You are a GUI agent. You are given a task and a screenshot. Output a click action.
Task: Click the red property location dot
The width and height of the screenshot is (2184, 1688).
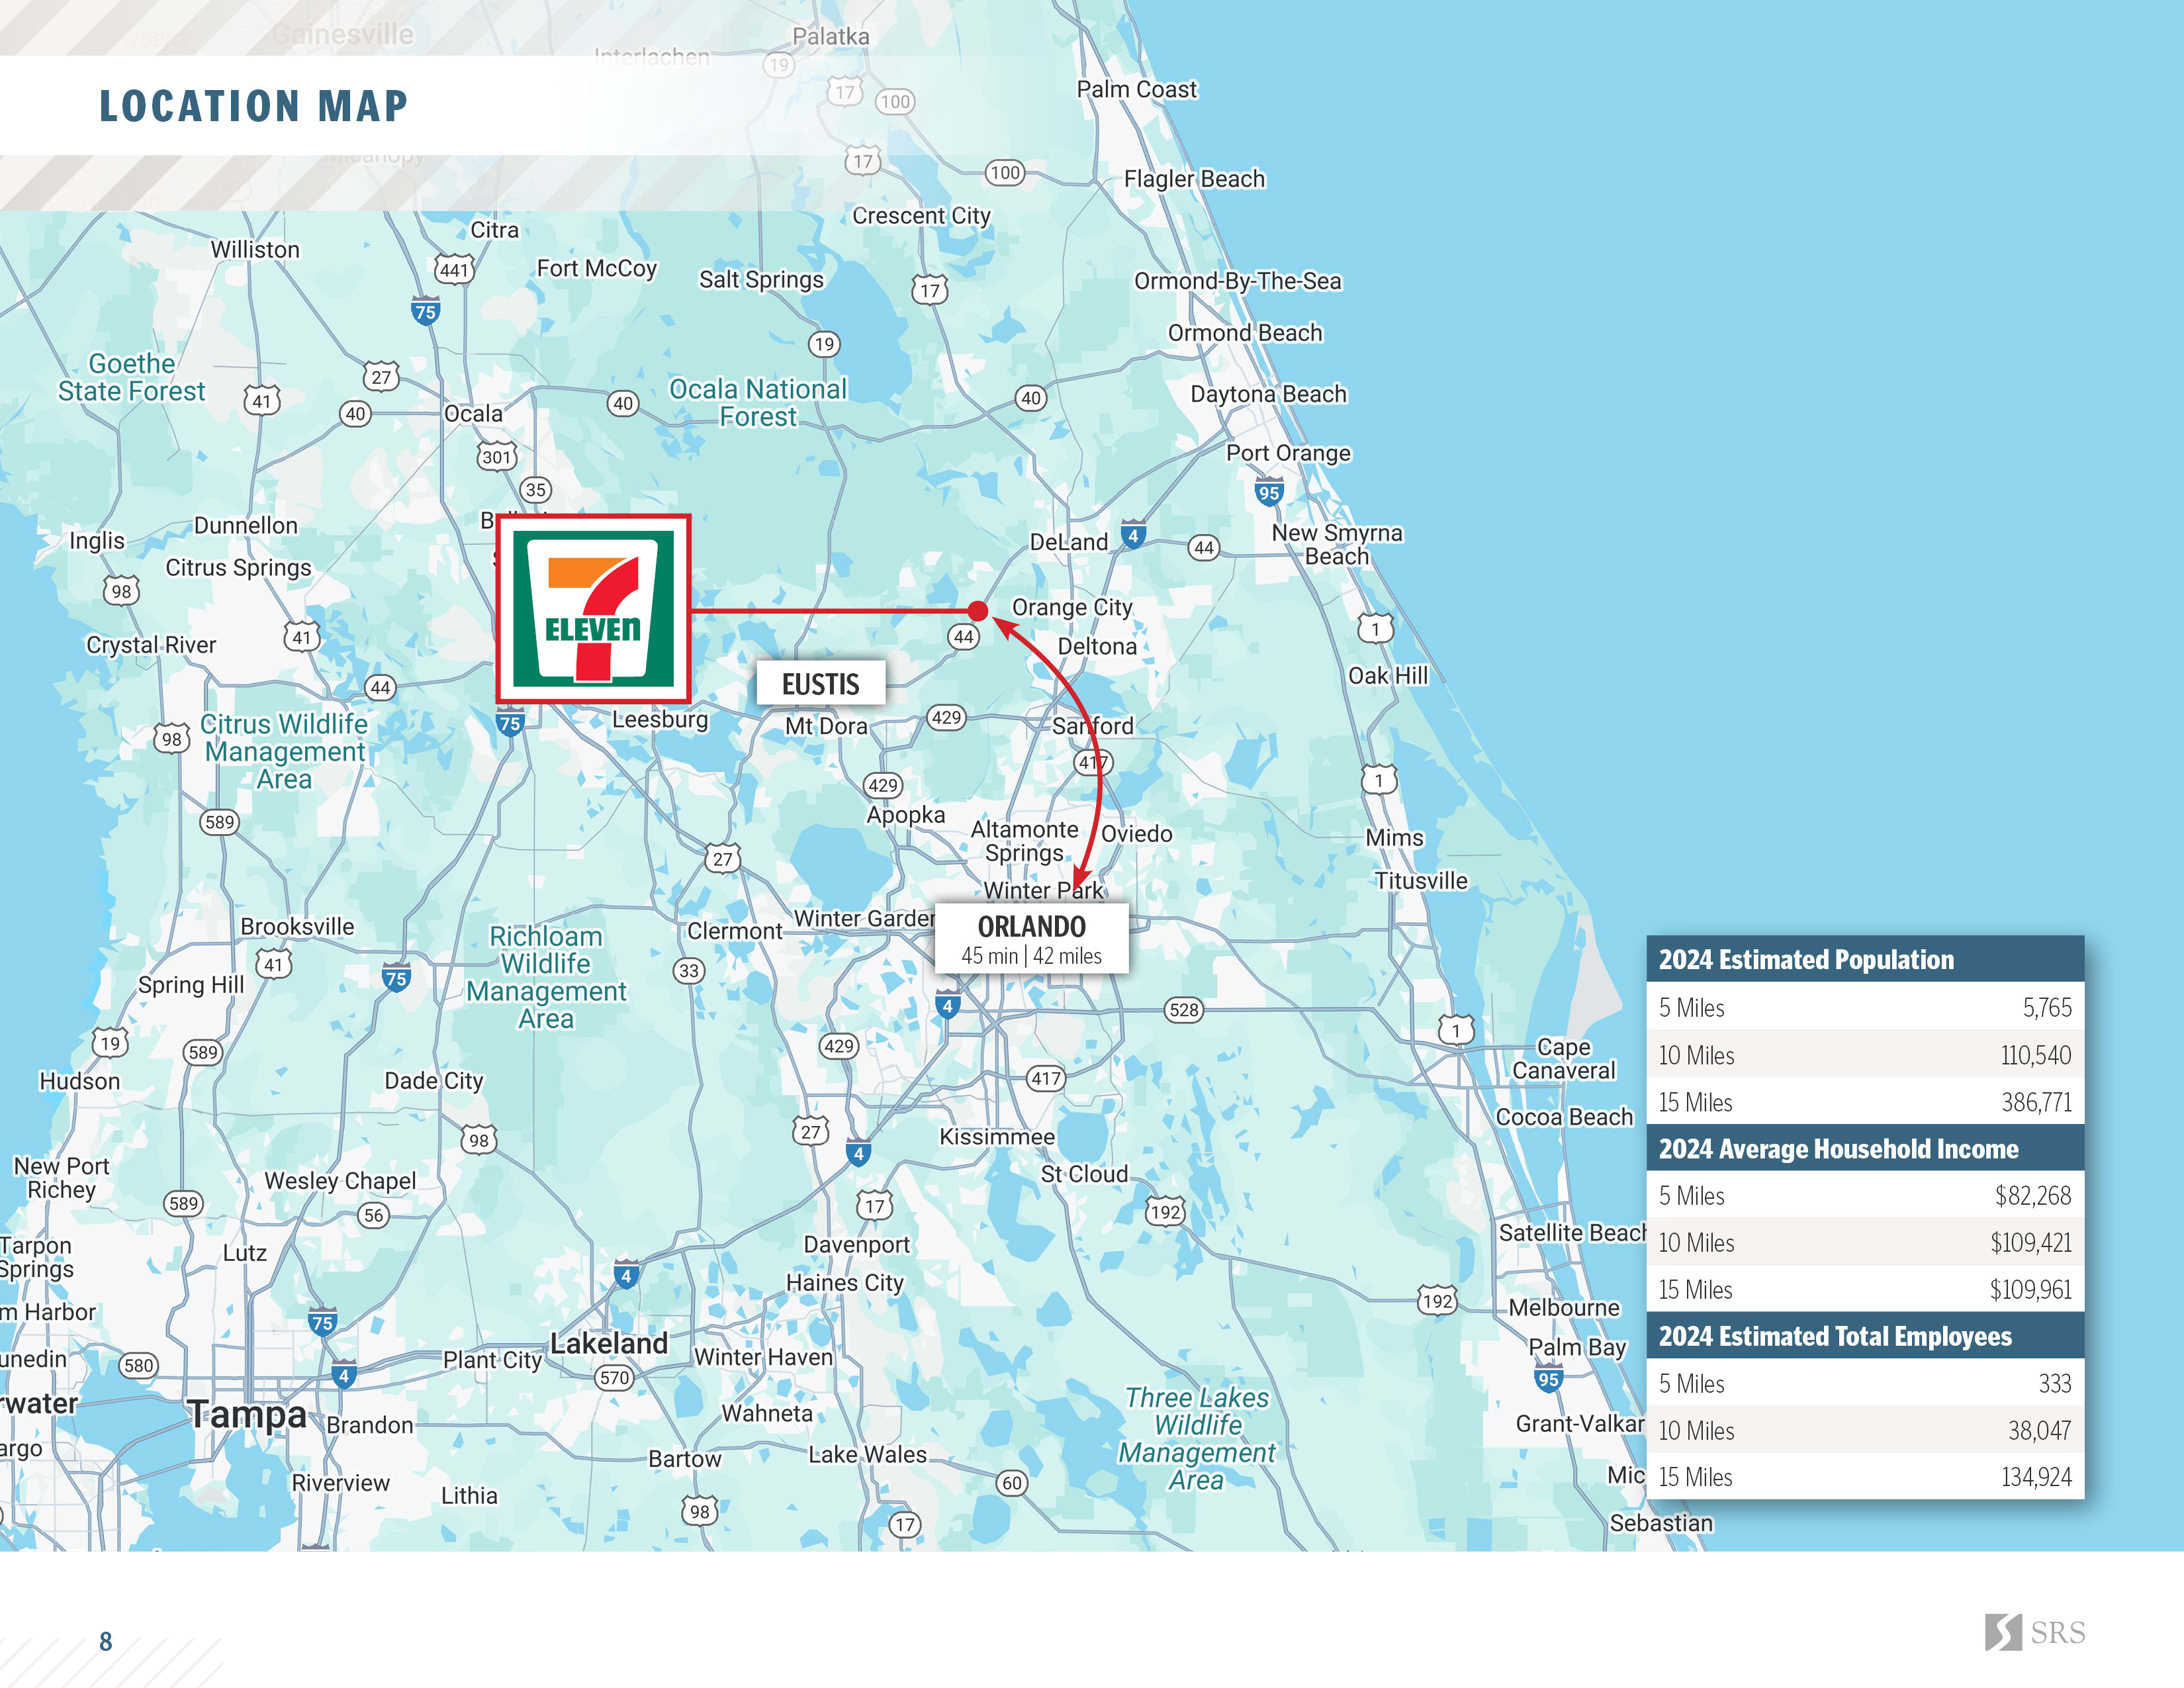[x=978, y=611]
